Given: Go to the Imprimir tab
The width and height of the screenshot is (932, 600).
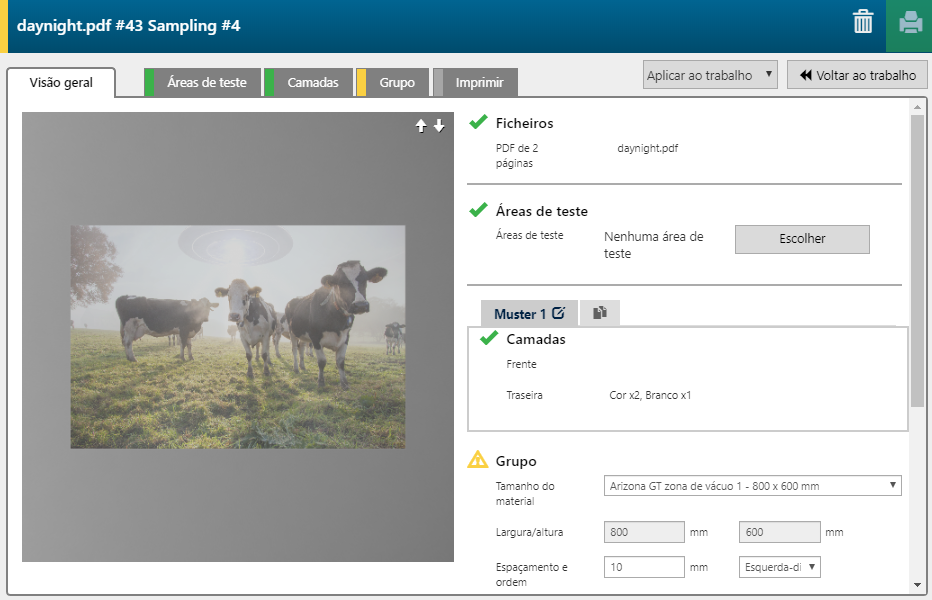Looking at the screenshot, I should [479, 82].
